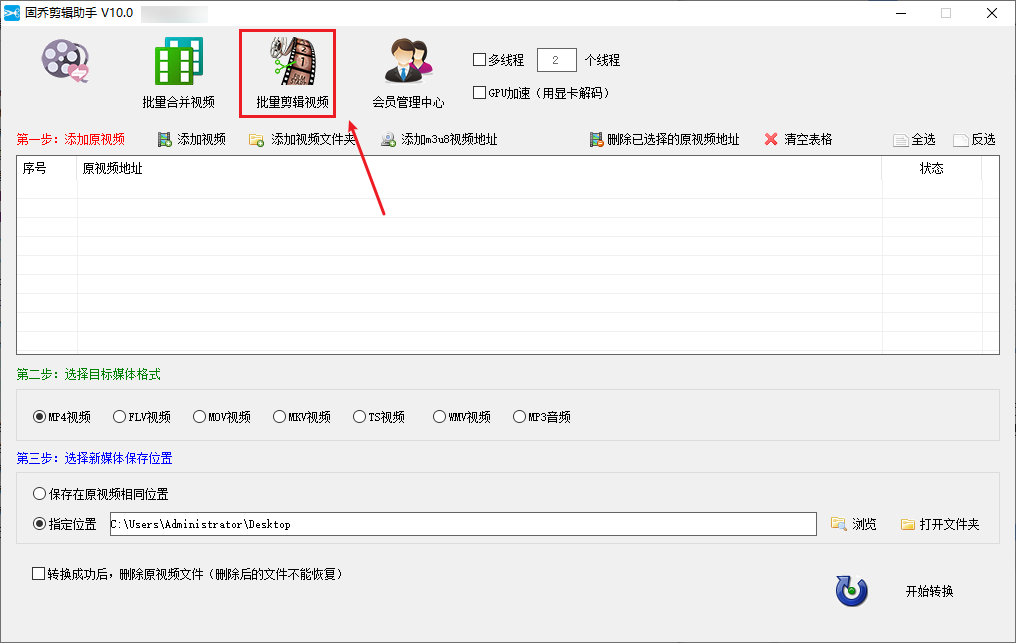Click 删除已选择的原视频地址
Image resolution: width=1016 pixels, height=643 pixels.
click(x=664, y=140)
